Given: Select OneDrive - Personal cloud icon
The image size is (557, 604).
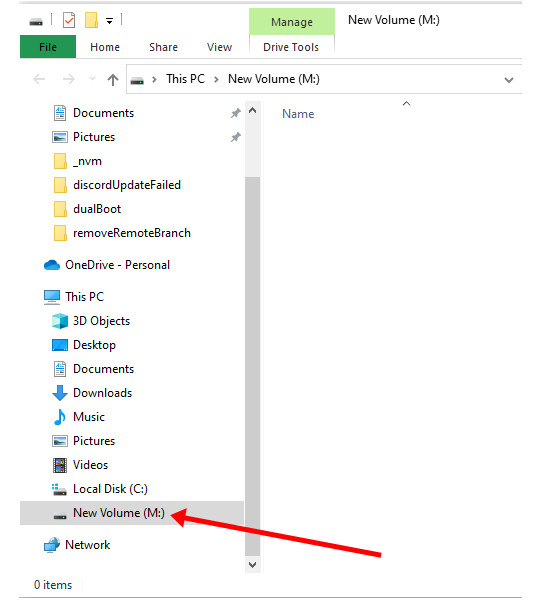Looking at the screenshot, I should click(52, 265).
